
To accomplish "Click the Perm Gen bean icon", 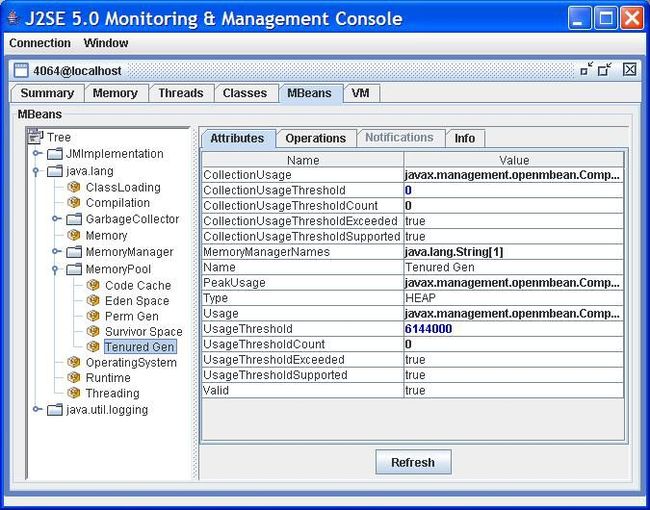I will pos(93,316).
